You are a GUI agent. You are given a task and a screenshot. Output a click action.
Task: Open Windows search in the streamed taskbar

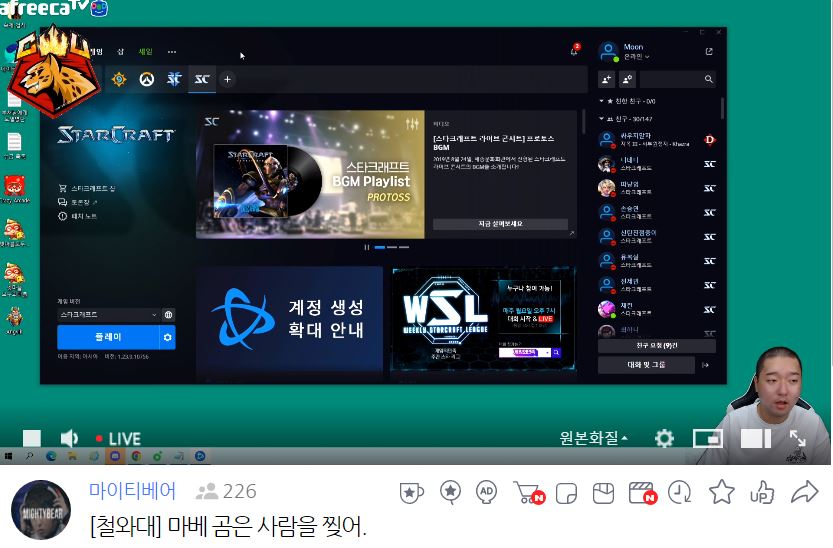click(29, 456)
